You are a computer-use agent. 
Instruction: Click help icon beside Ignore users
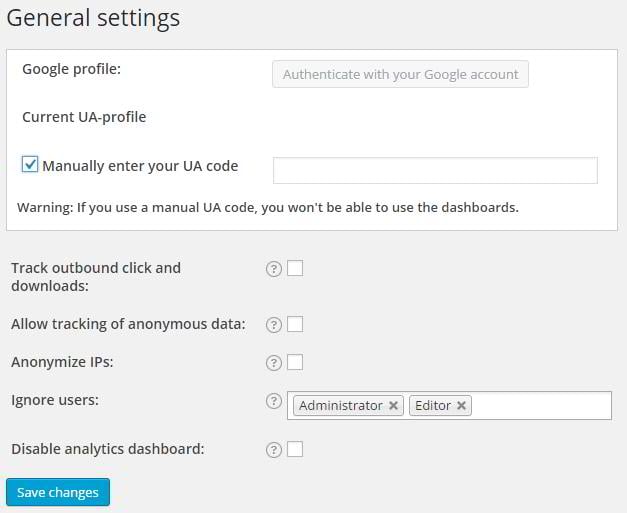(274, 401)
